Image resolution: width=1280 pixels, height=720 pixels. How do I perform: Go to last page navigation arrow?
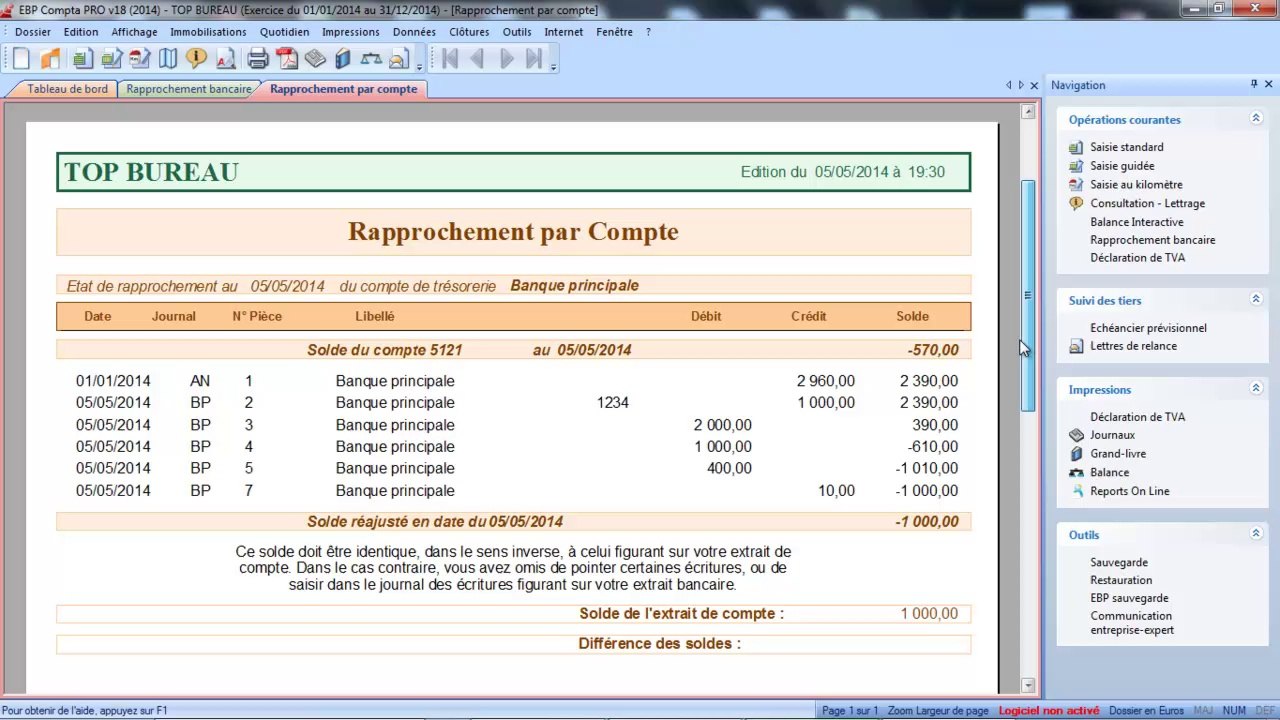pos(535,59)
